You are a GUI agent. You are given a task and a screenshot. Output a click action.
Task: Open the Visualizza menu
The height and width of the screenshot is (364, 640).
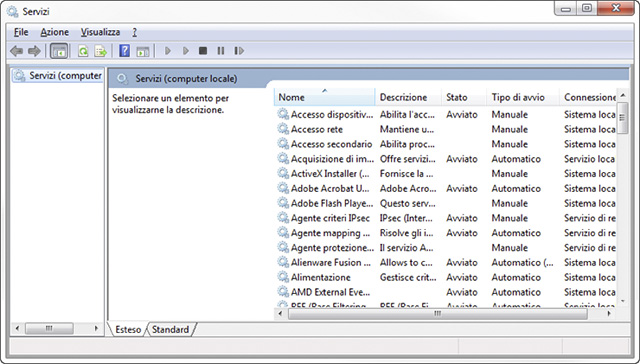100,32
